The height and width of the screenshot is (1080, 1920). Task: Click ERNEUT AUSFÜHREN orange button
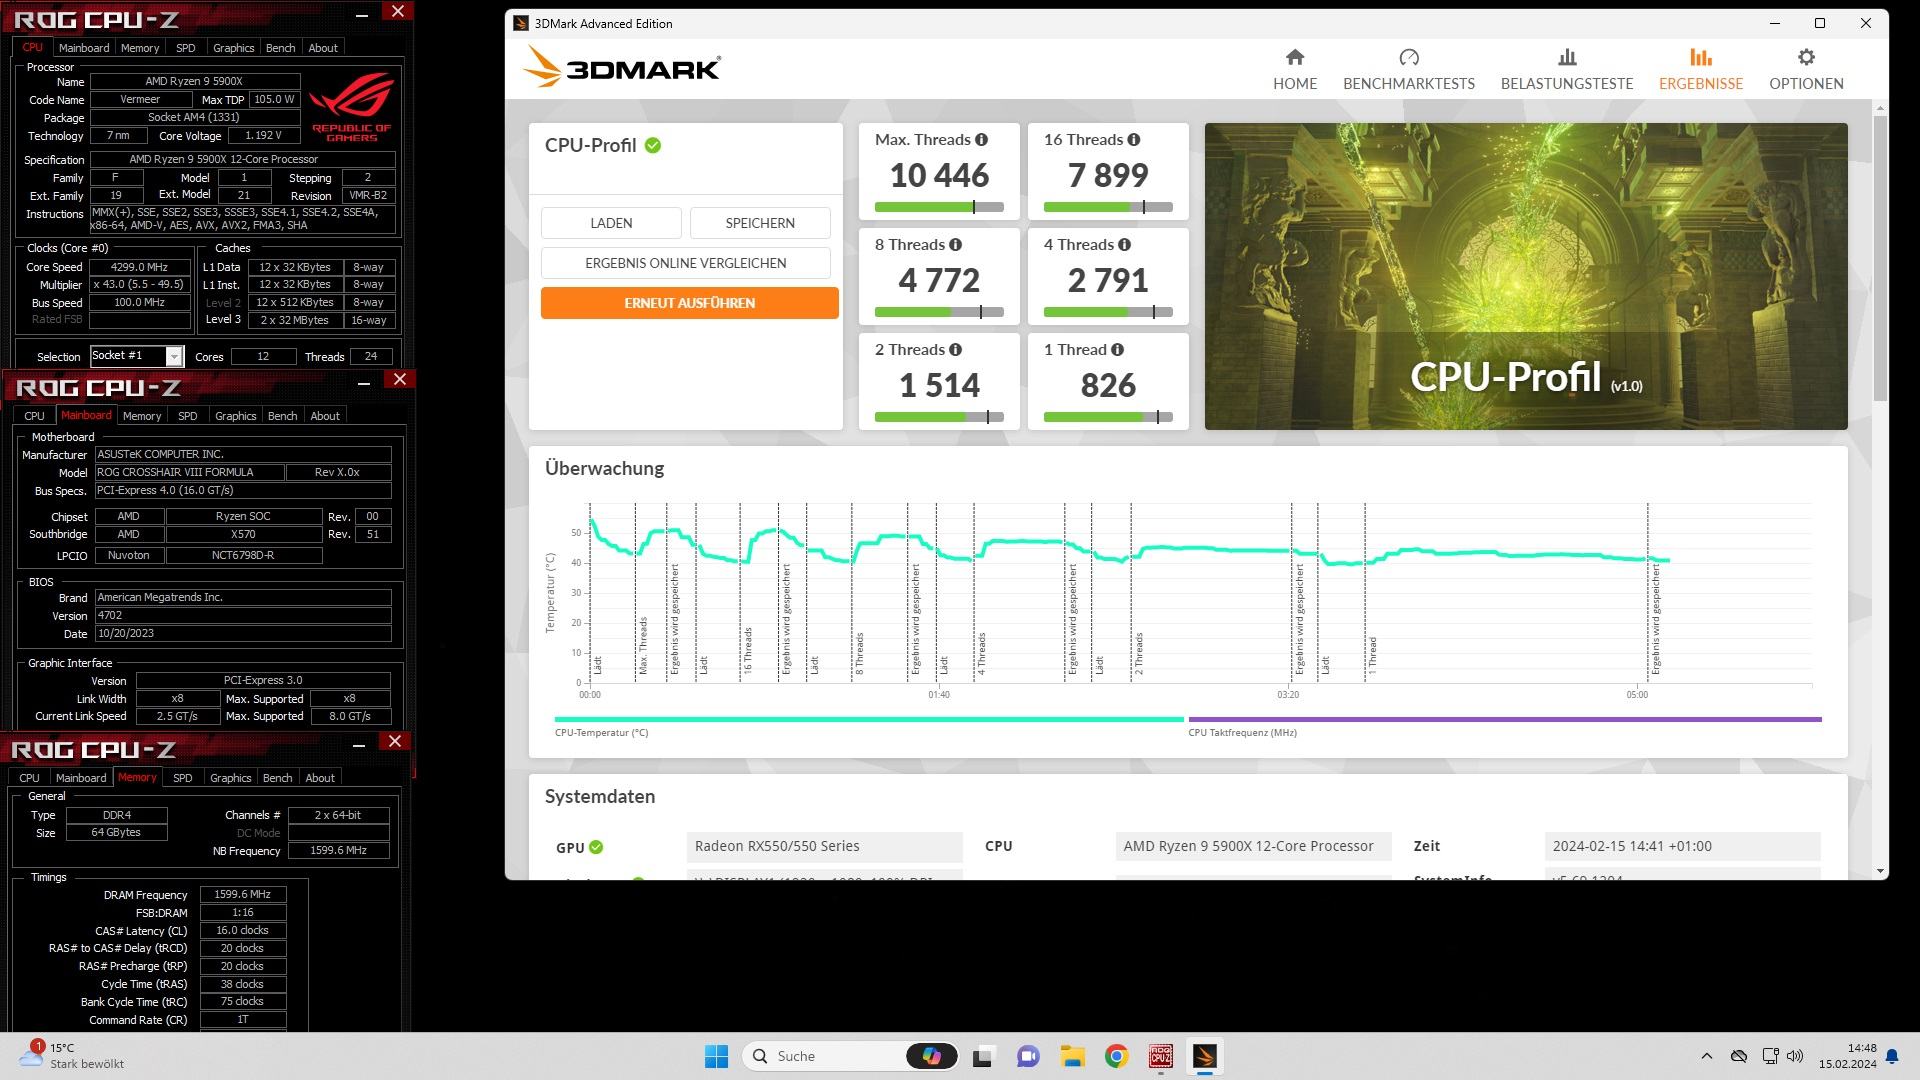690,303
